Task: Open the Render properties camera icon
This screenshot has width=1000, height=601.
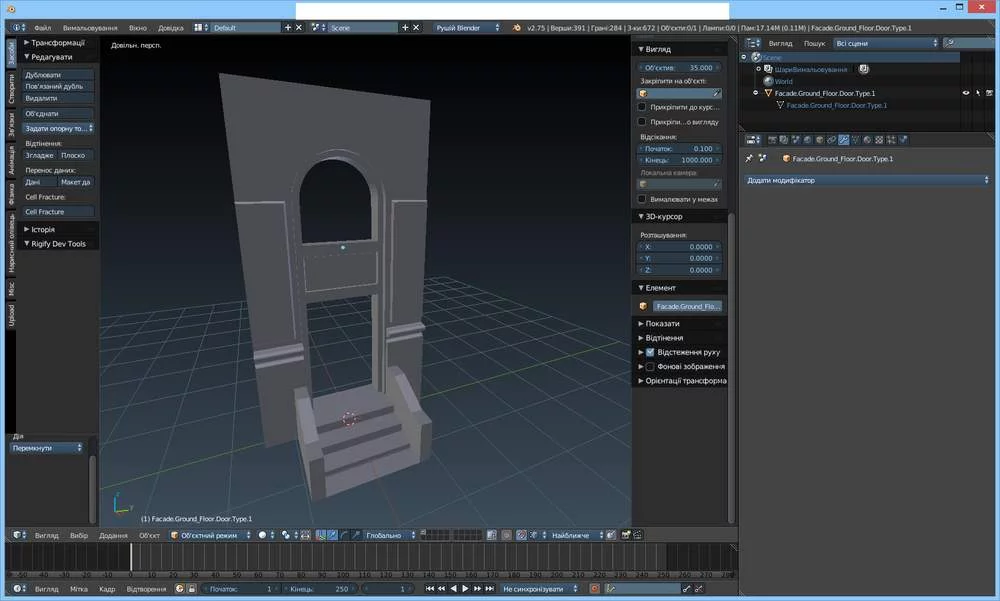Action: point(772,140)
